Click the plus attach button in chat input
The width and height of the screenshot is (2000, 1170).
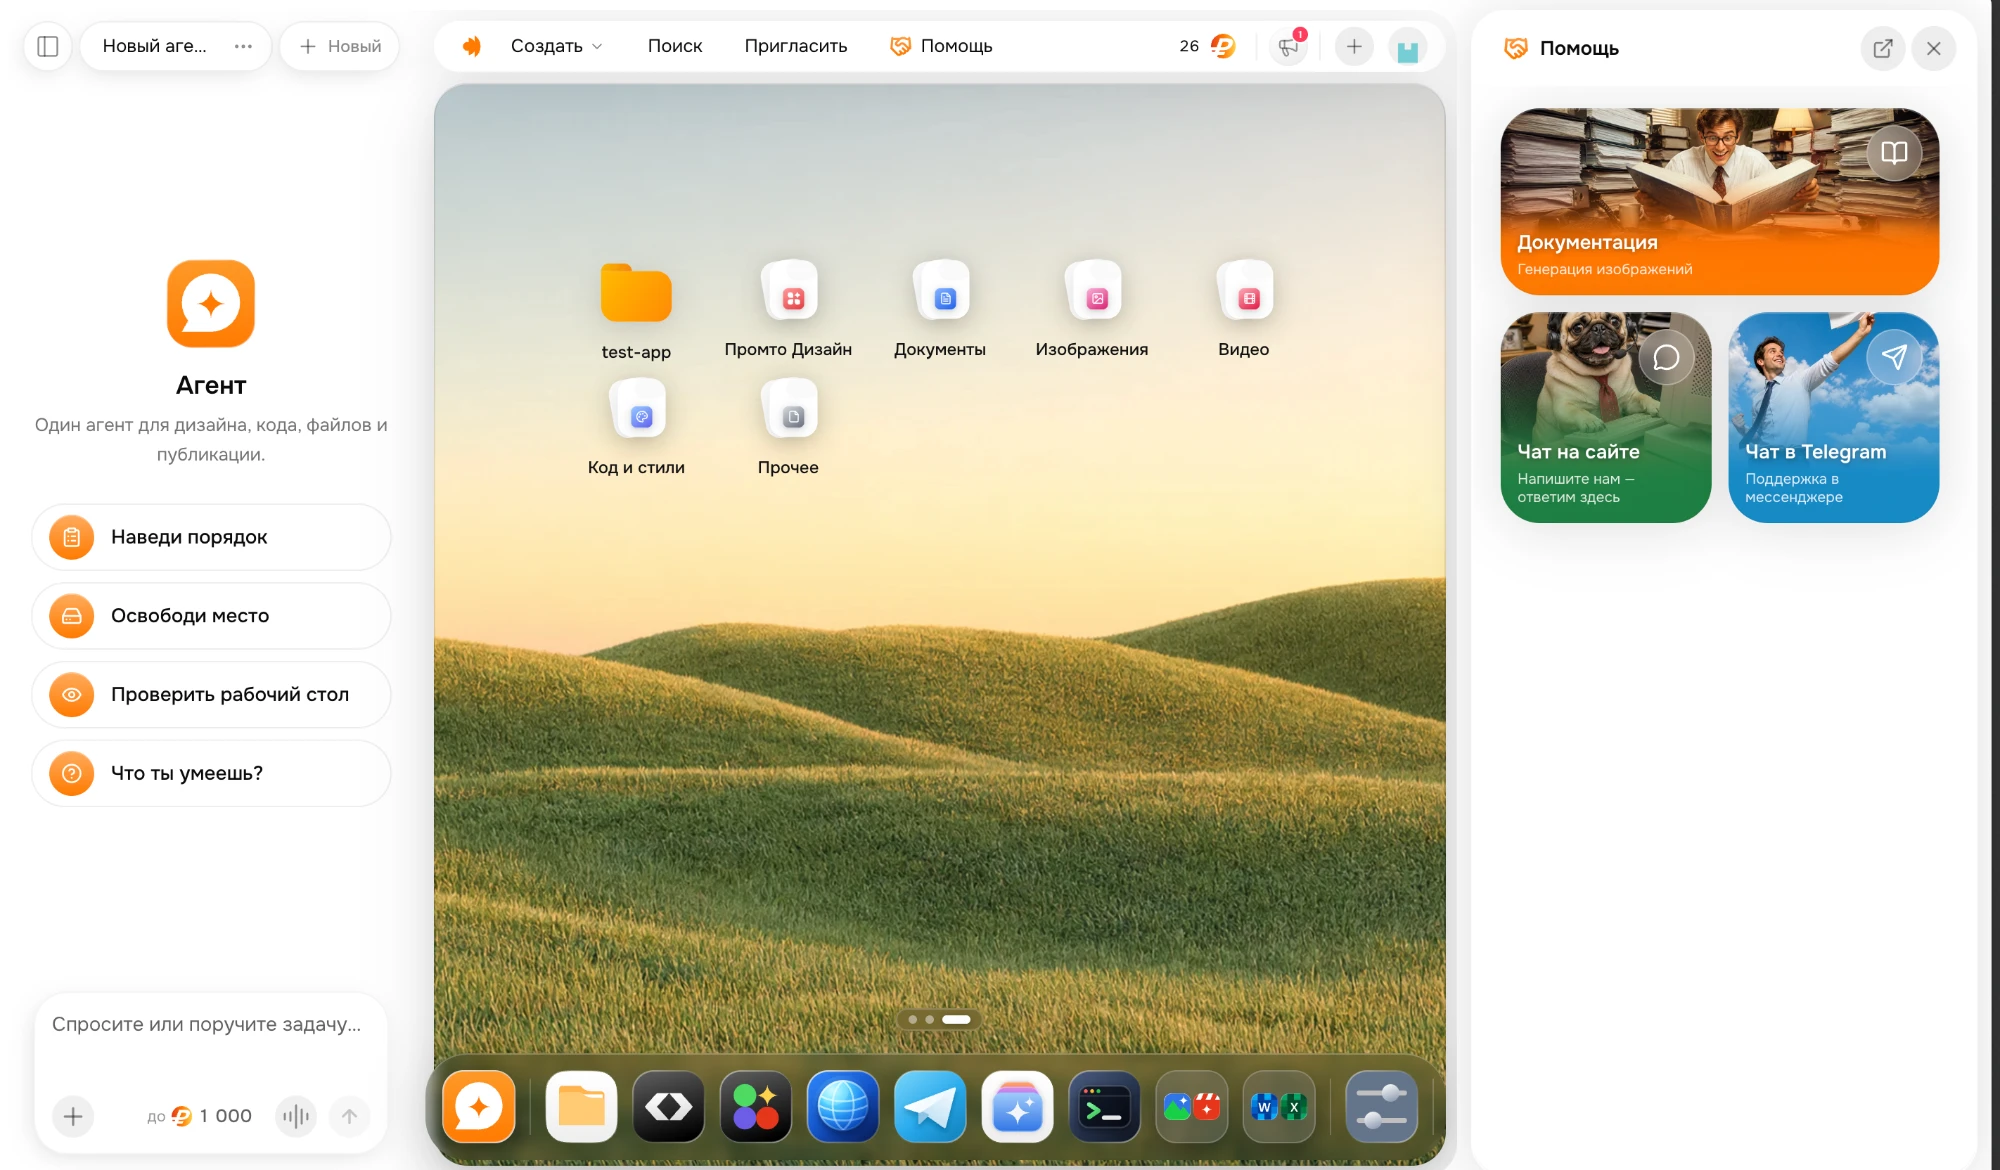tap(73, 1116)
